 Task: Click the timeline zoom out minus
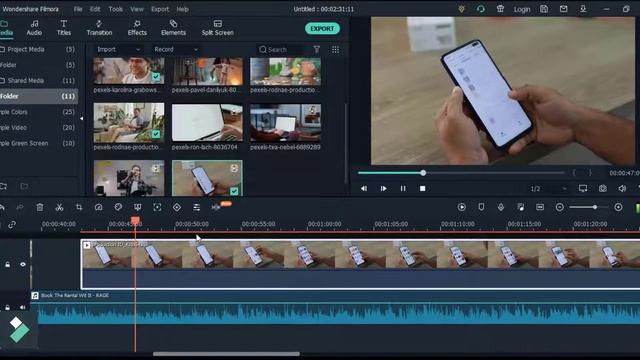coord(560,207)
